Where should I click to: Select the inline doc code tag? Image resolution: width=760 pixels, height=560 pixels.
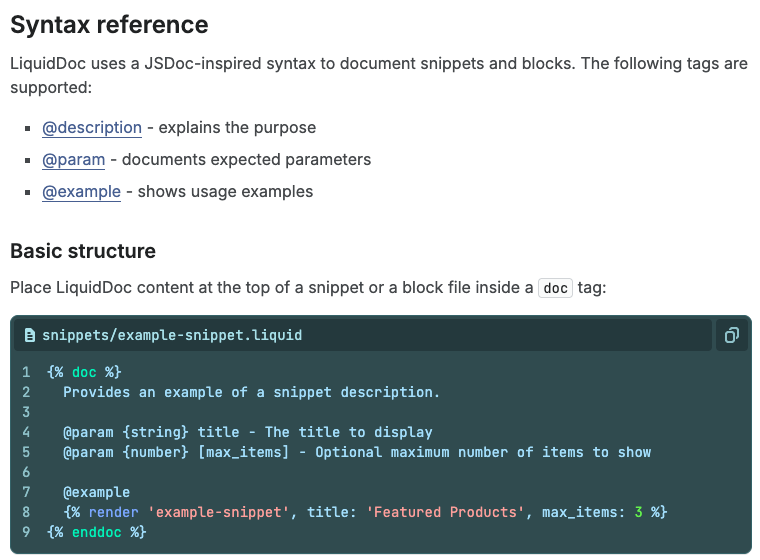tap(555, 288)
